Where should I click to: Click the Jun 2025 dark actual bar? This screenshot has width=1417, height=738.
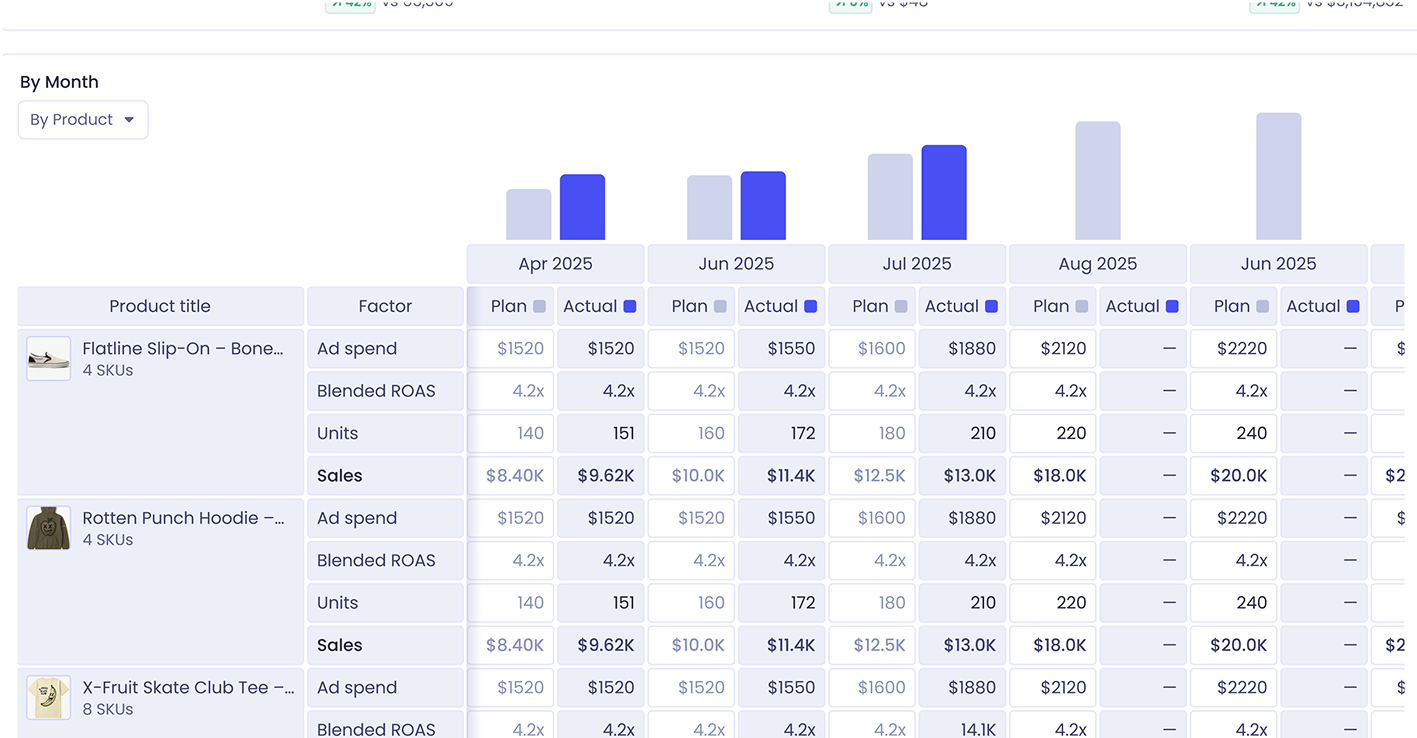763,206
